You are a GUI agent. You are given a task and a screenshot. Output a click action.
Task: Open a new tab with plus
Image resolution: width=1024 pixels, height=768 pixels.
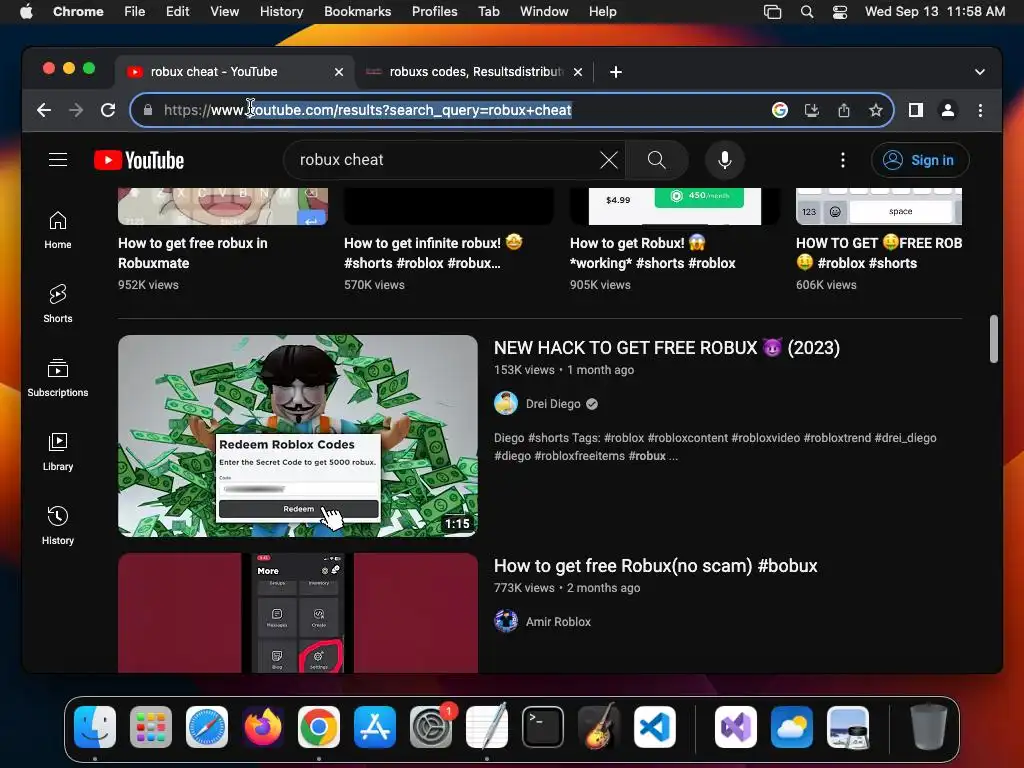615,72
